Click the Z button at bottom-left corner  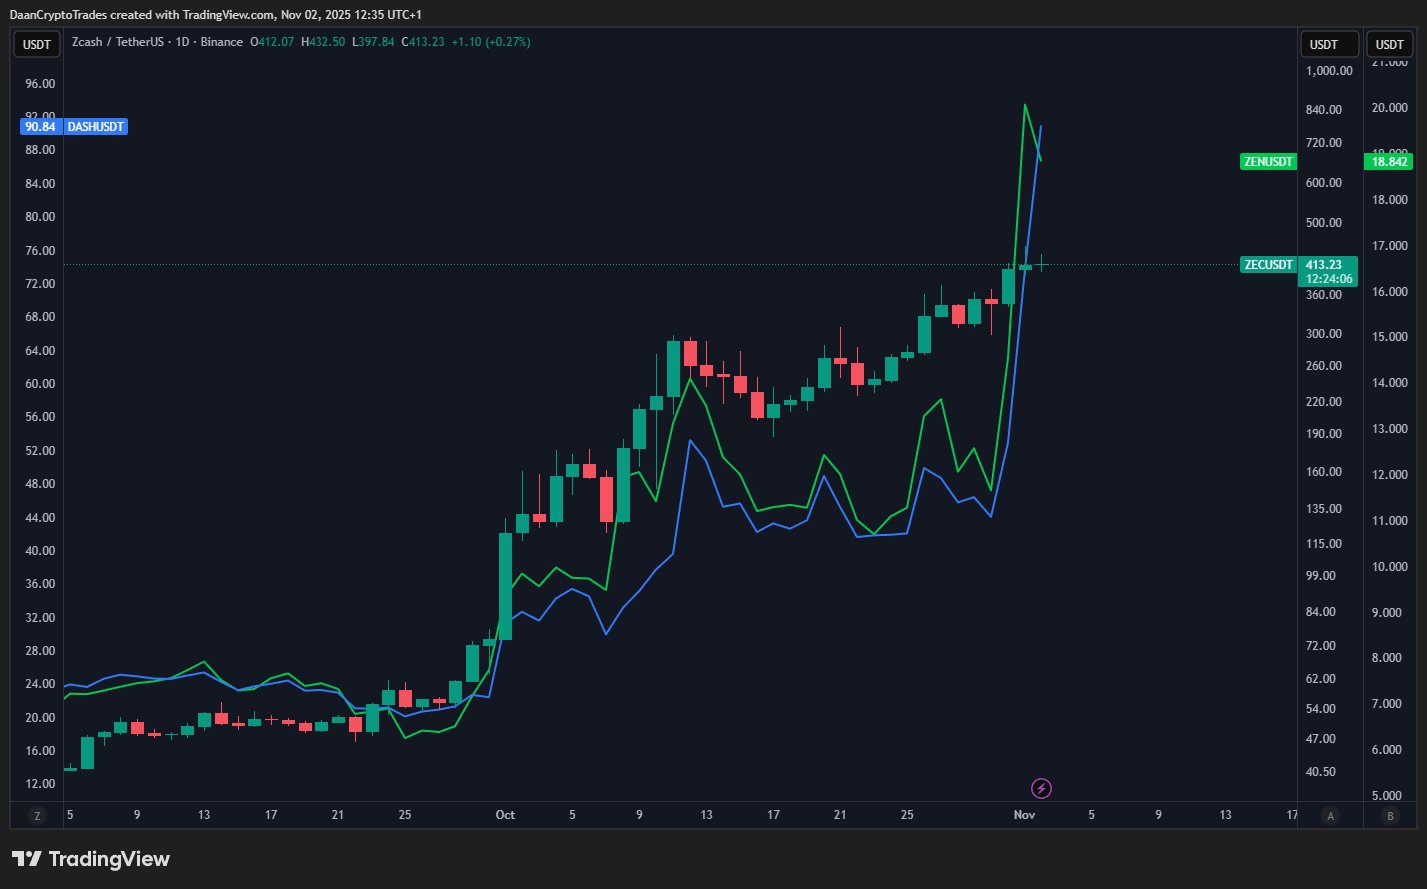(37, 815)
